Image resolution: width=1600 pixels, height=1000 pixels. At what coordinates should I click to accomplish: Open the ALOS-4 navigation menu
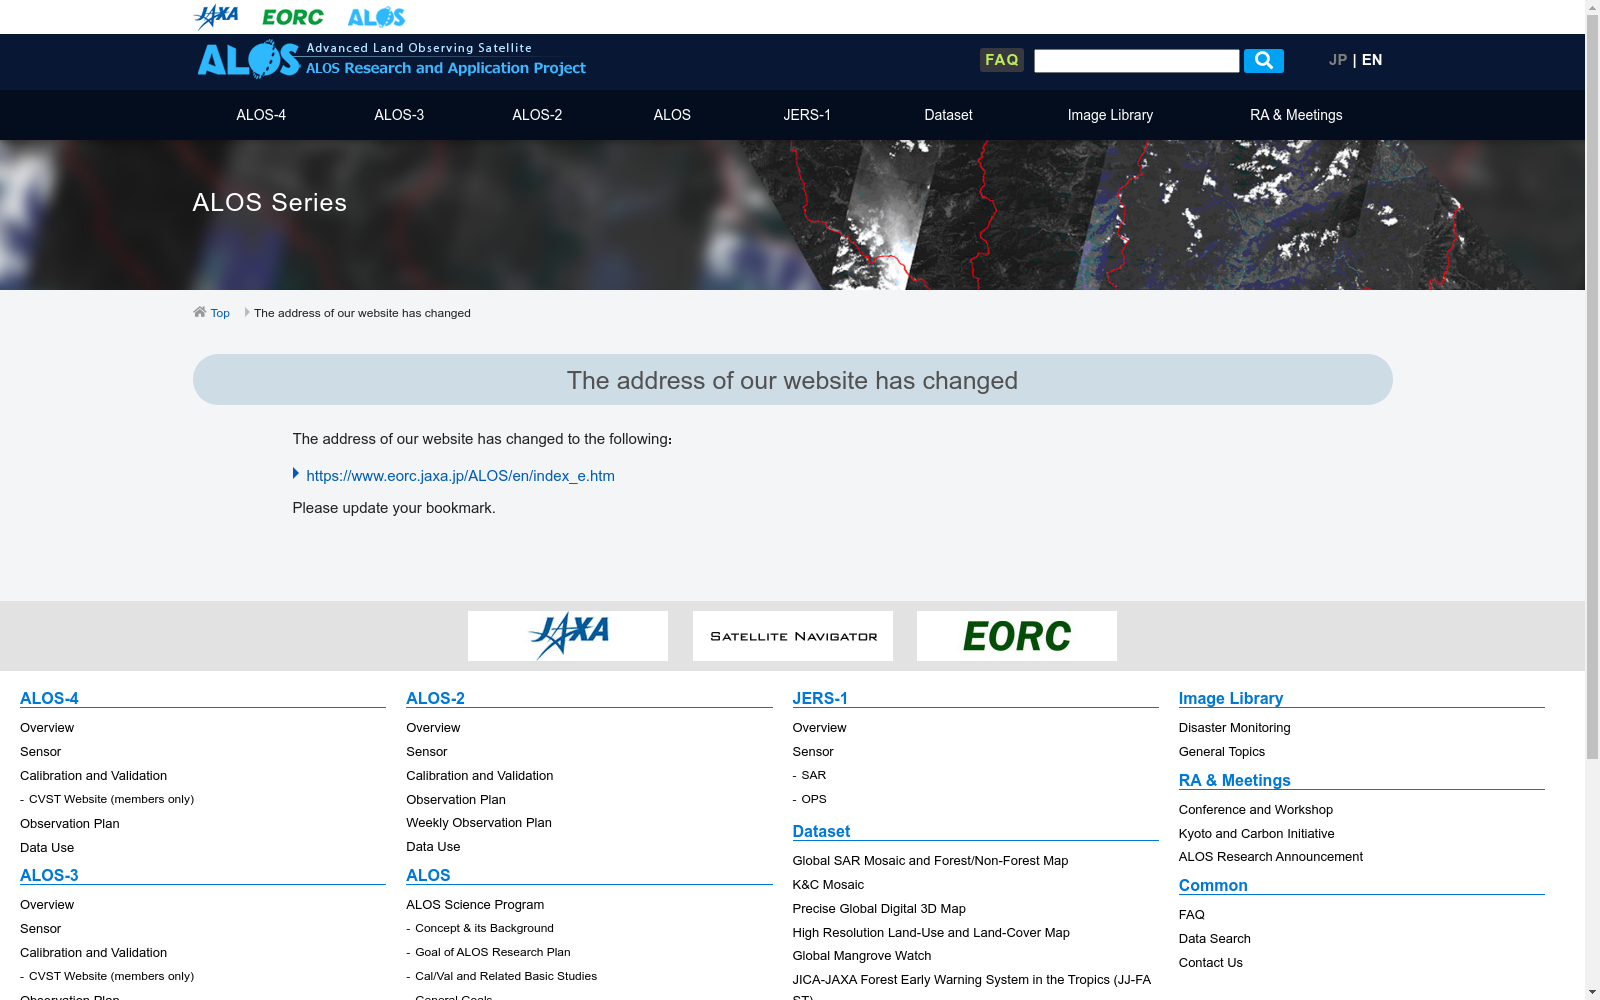[x=261, y=115]
